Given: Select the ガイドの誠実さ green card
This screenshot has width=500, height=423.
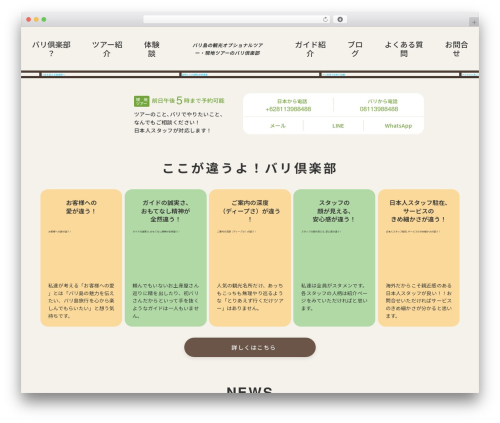Looking at the screenshot, I should coord(166,258).
